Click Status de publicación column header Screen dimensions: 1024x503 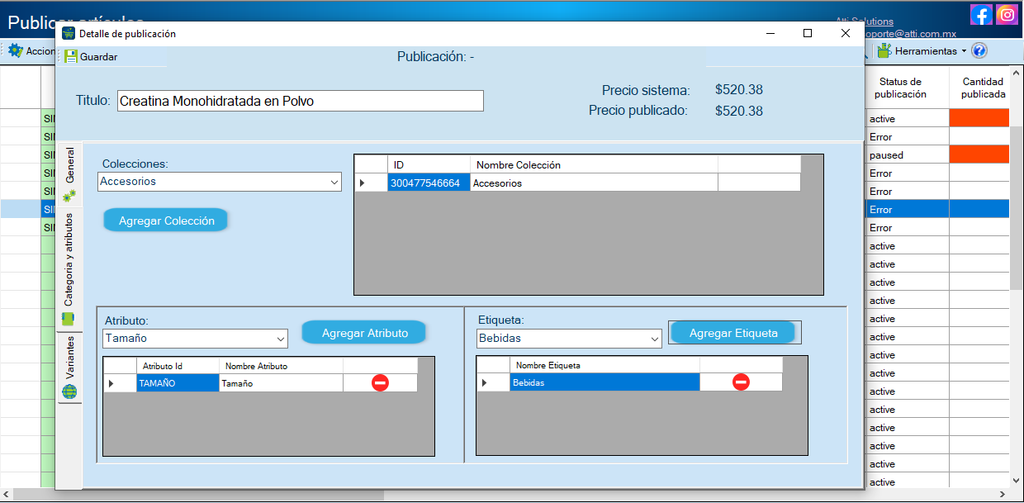pyautogui.click(x=907, y=88)
